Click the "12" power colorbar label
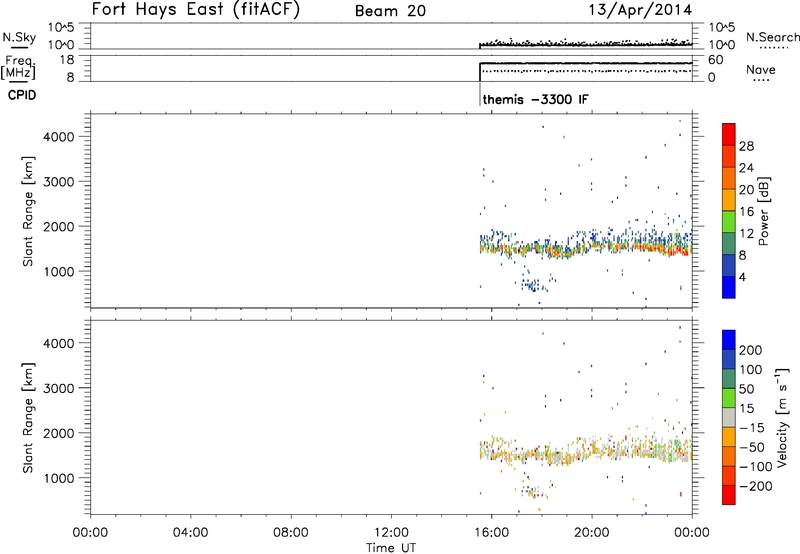 pos(746,234)
